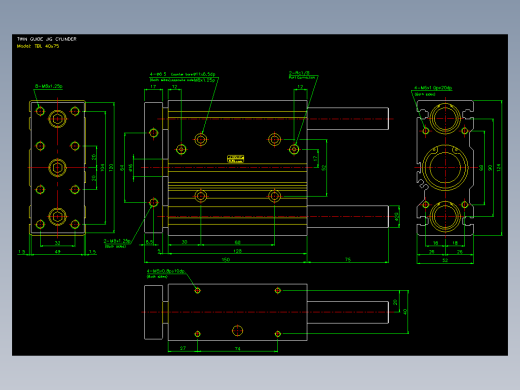Image resolution: width=520 pixels, height=390 pixels.
Task: Select the '2-Rc1/8' port connection callout
Action: point(299,73)
